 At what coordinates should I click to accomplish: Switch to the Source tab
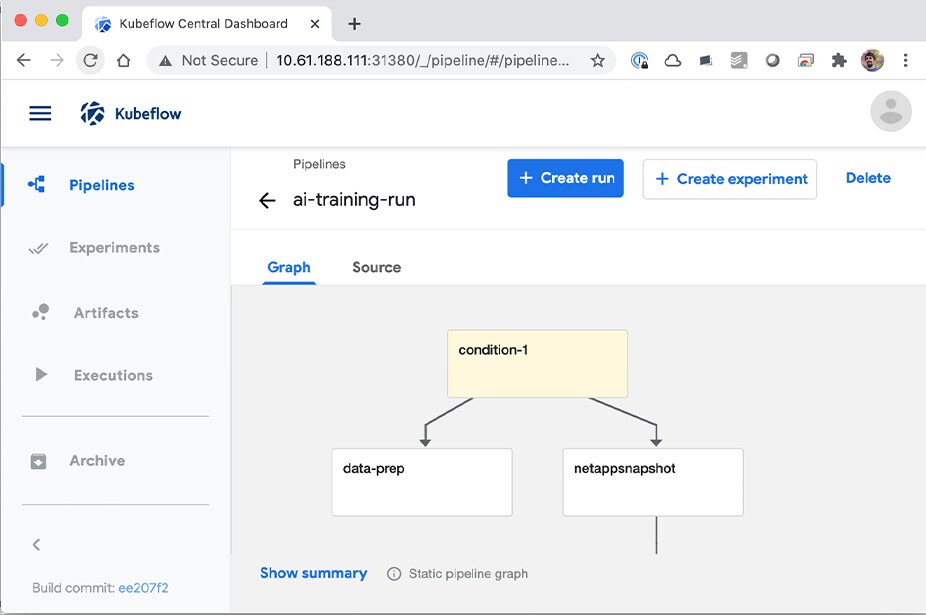[376, 267]
